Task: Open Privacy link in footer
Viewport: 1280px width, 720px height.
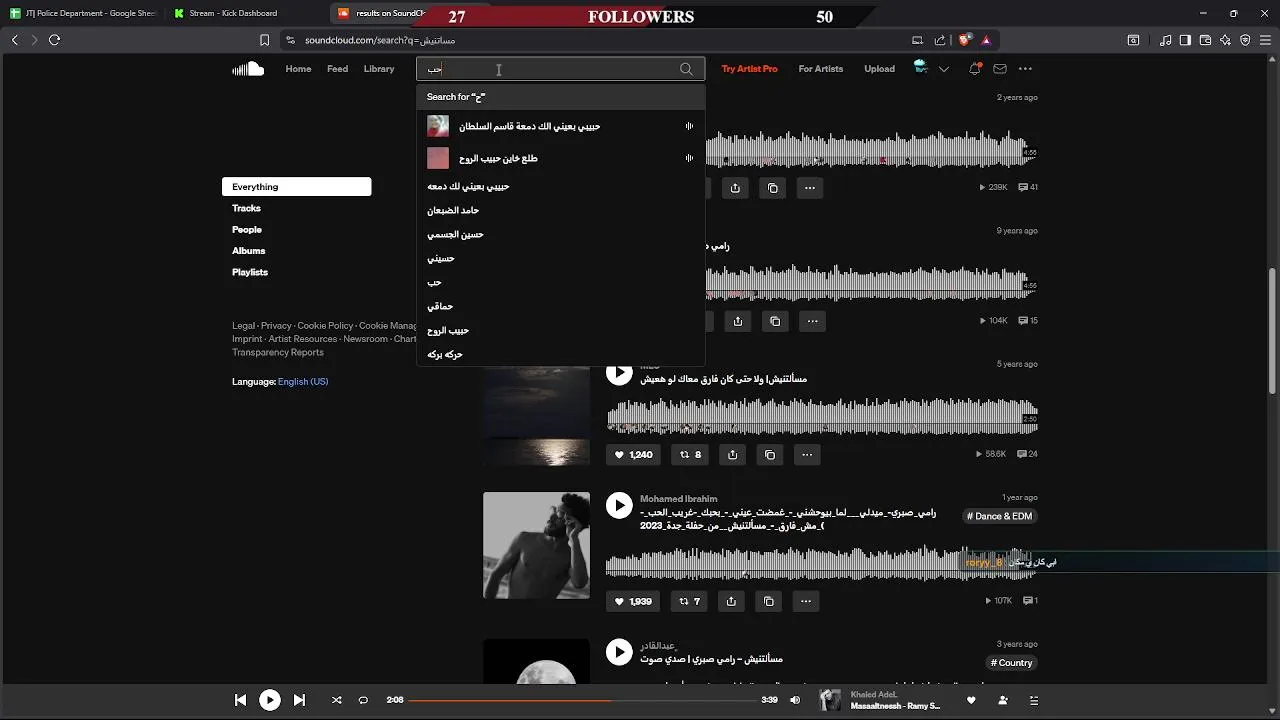Action: coord(276,326)
